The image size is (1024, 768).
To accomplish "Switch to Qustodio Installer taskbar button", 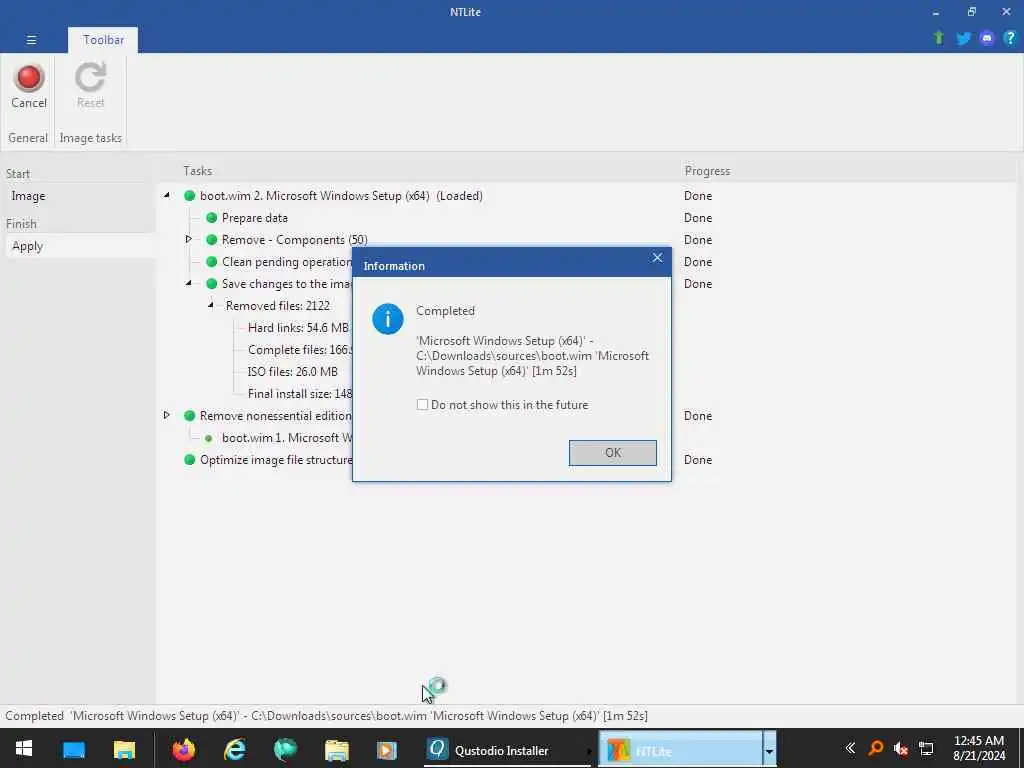I will [506, 750].
